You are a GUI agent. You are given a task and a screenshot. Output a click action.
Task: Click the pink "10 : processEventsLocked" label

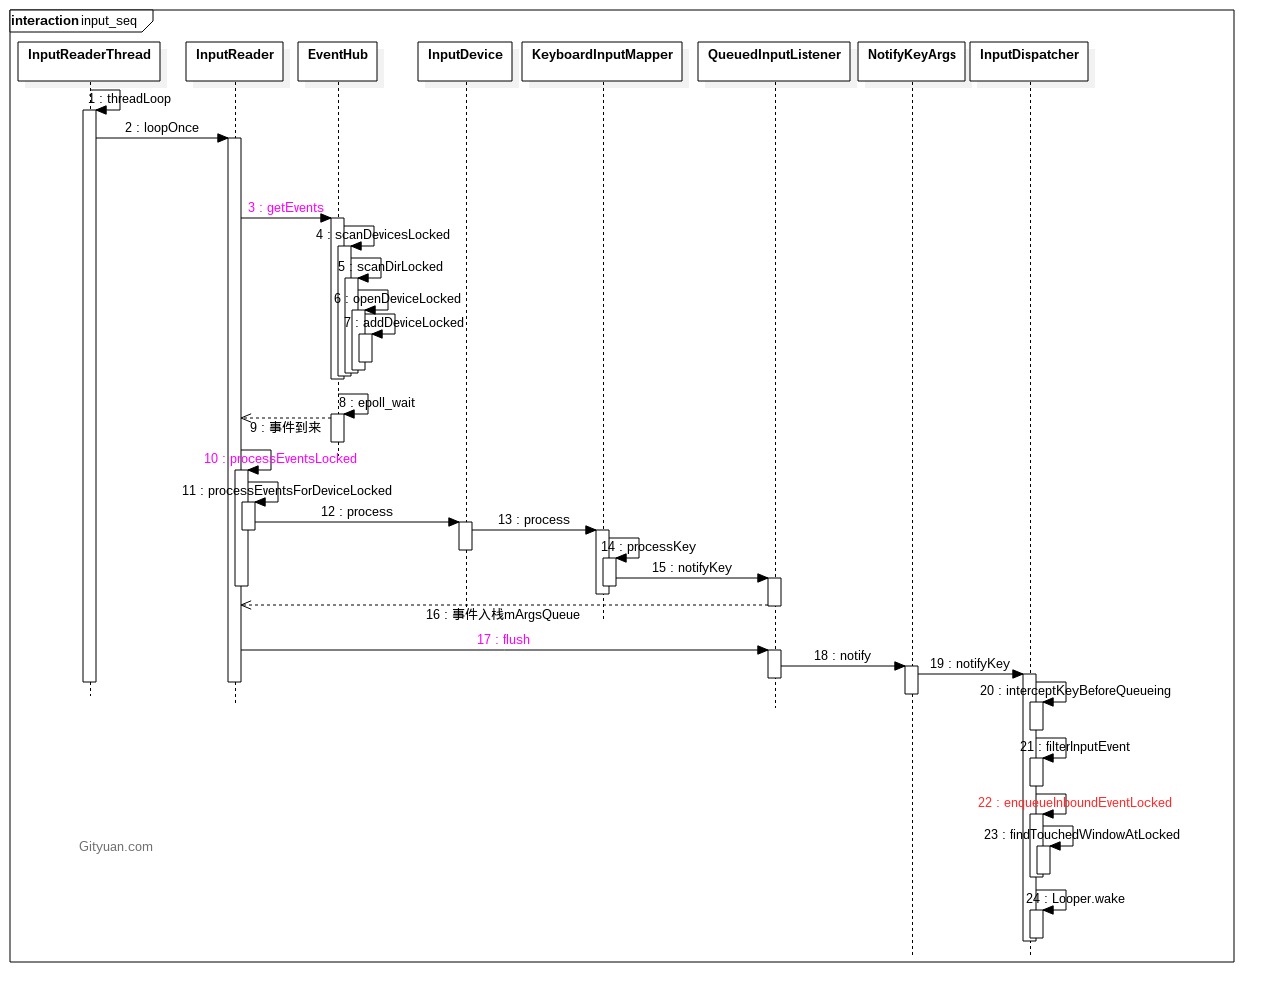(x=280, y=459)
